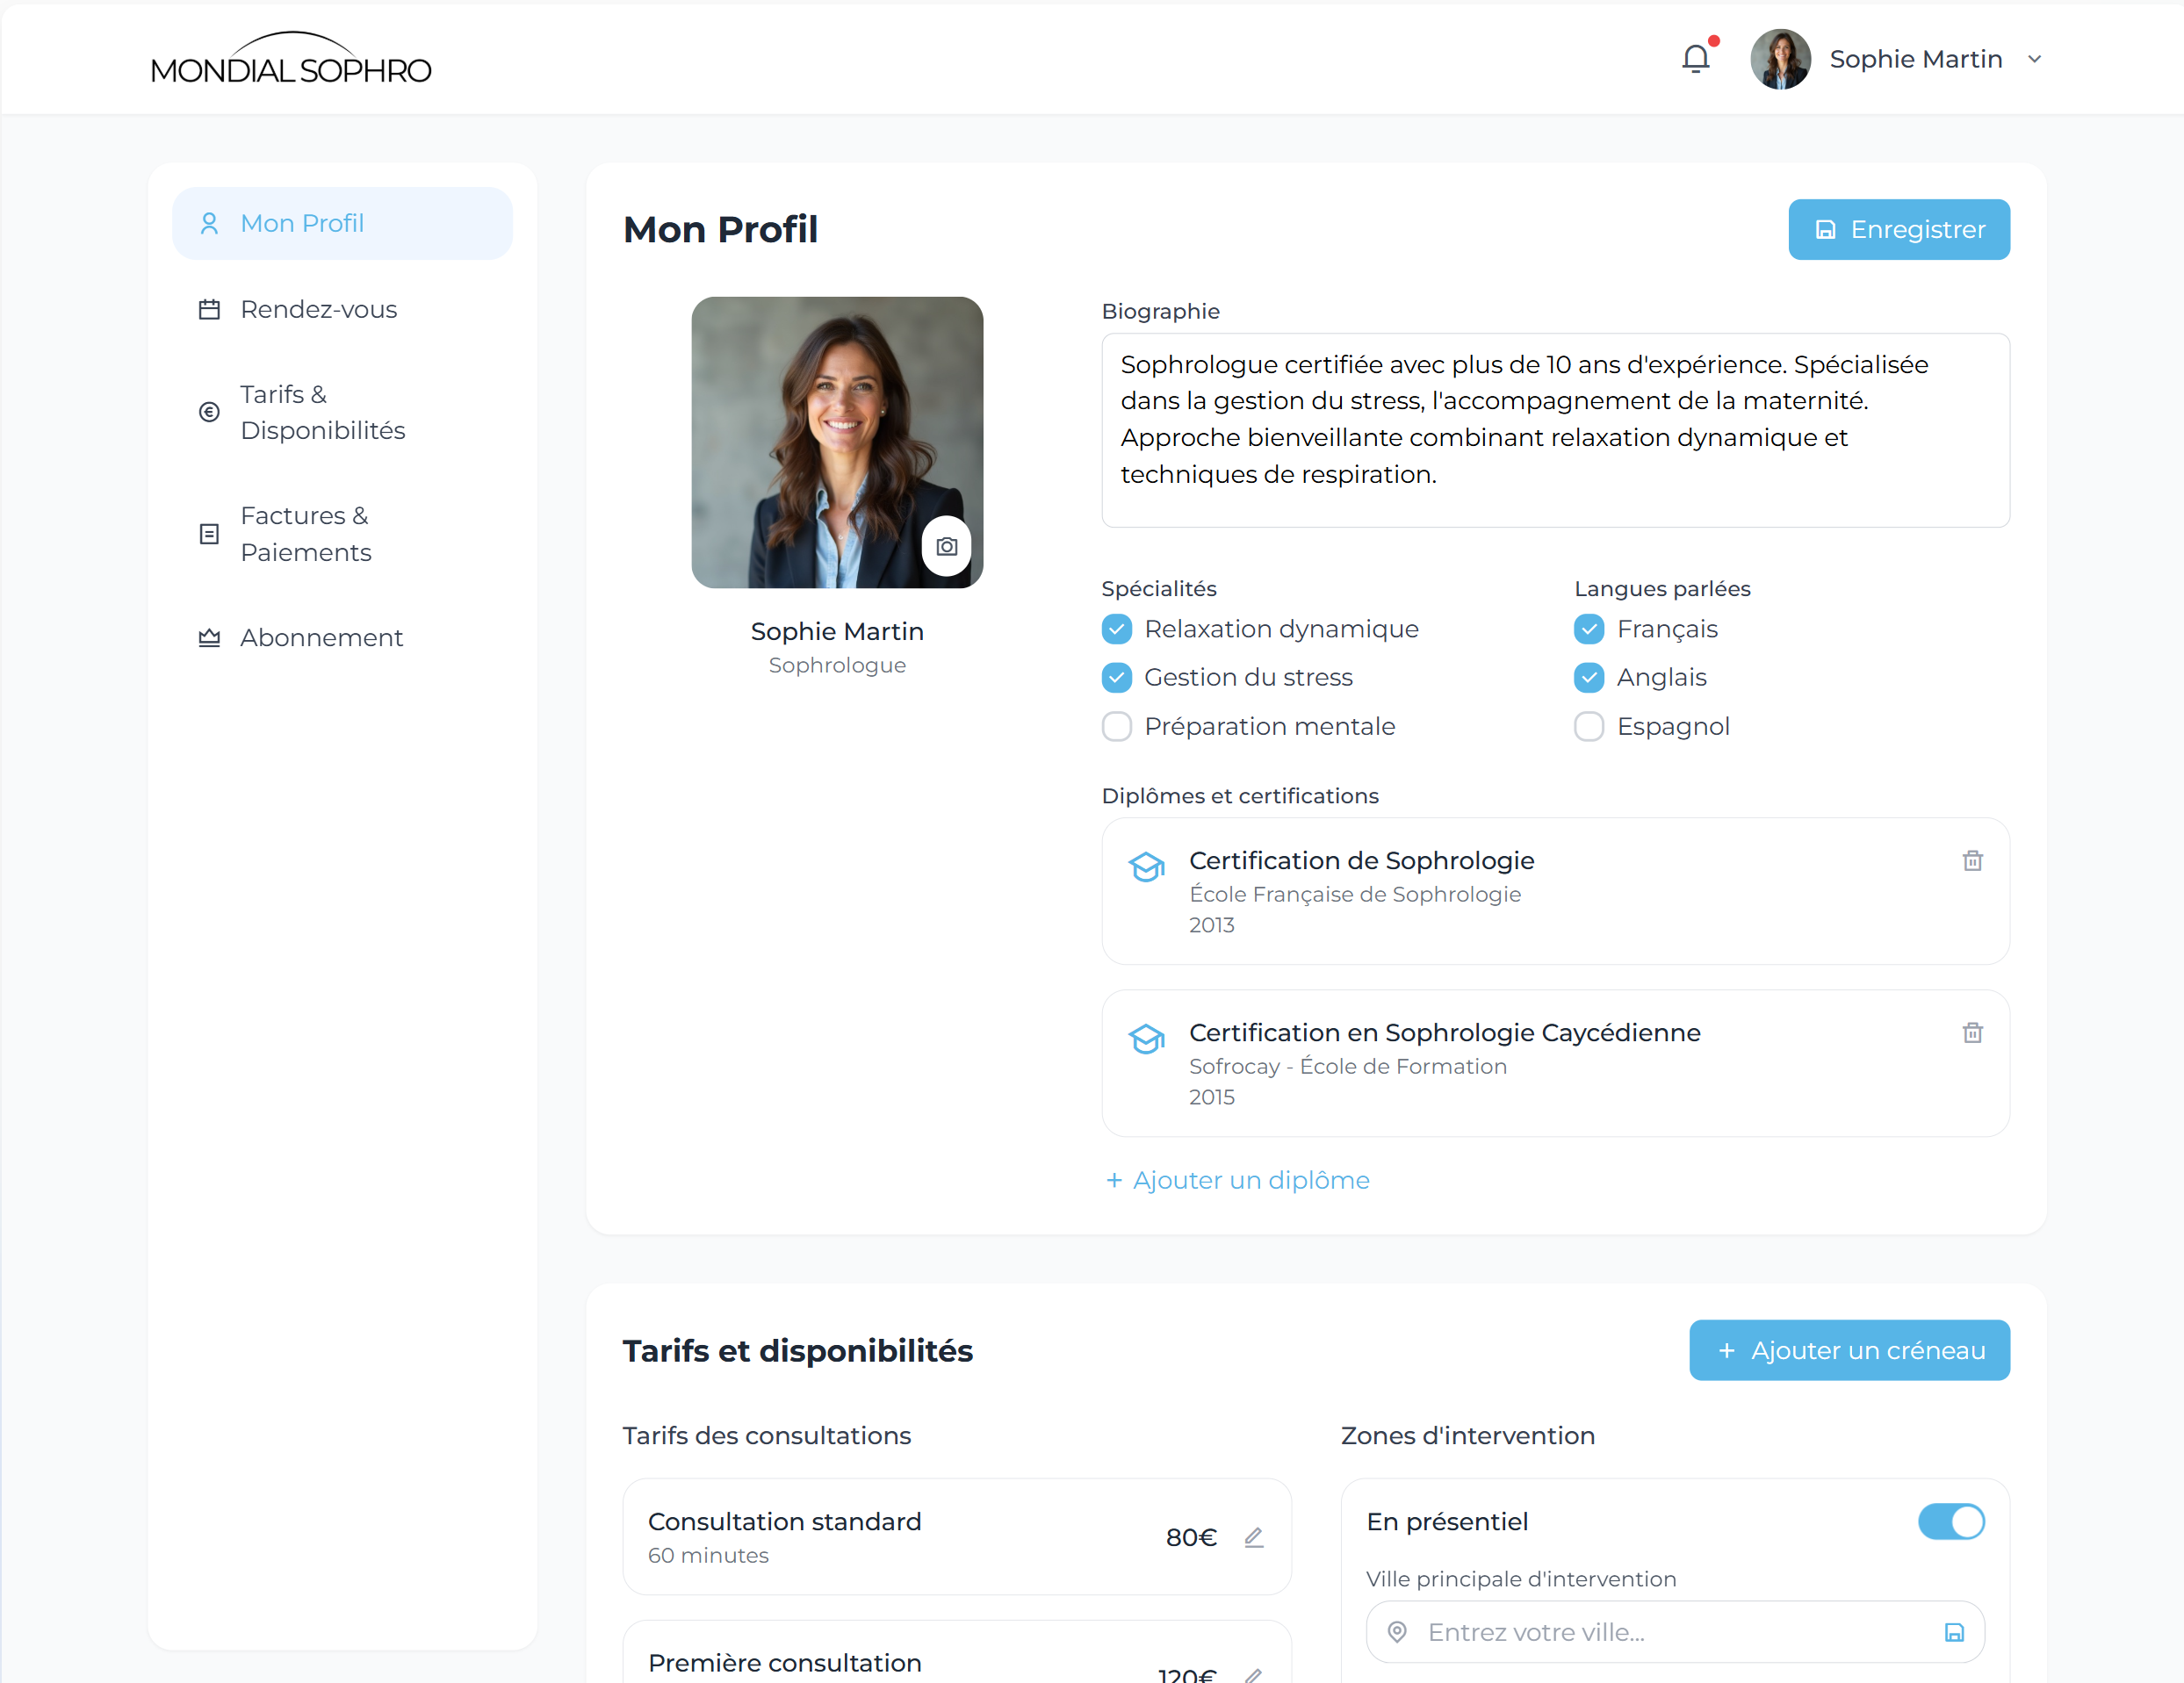Check the Espagnol language option
This screenshot has width=2184, height=1683.
click(x=1588, y=726)
